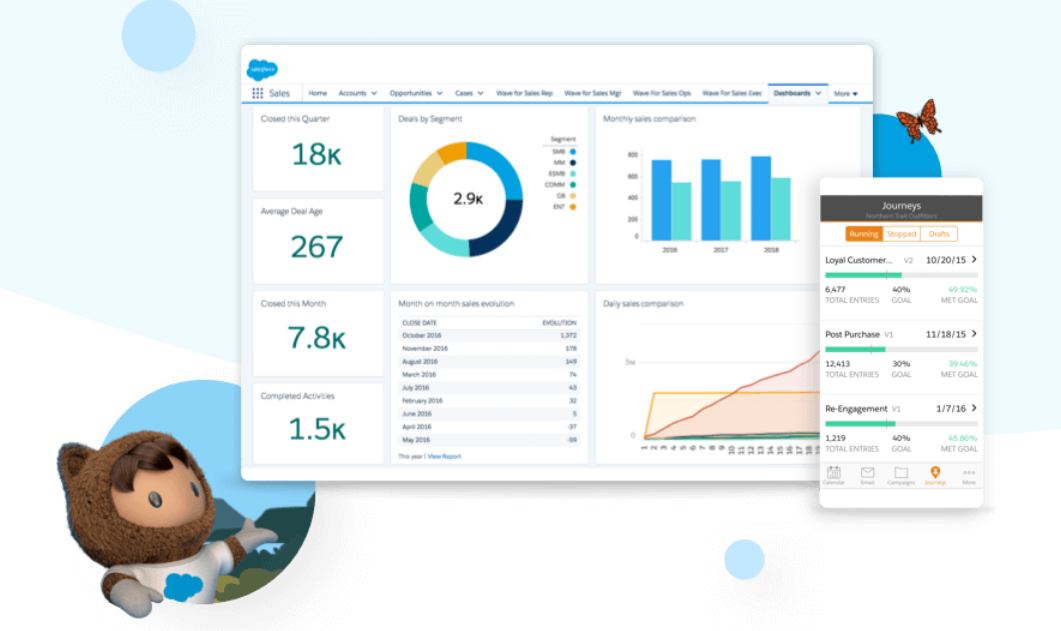Click the Daily sales comparison title
Image resolution: width=1061 pixels, height=631 pixels.
tap(643, 304)
